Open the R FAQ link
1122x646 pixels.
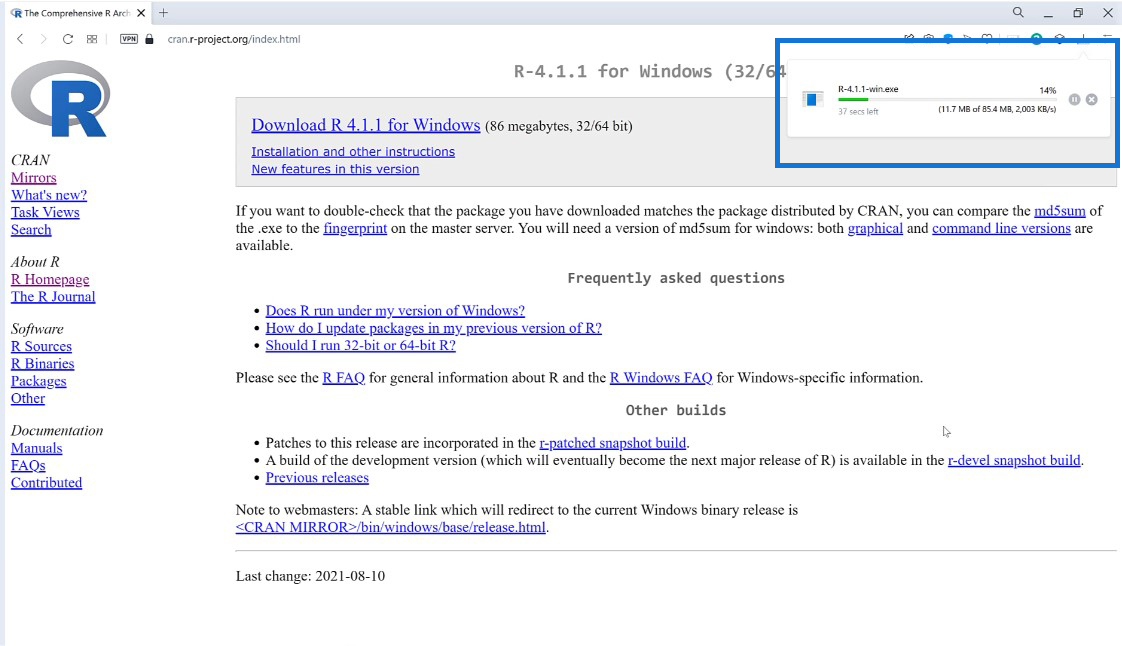[x=343, y=377]
